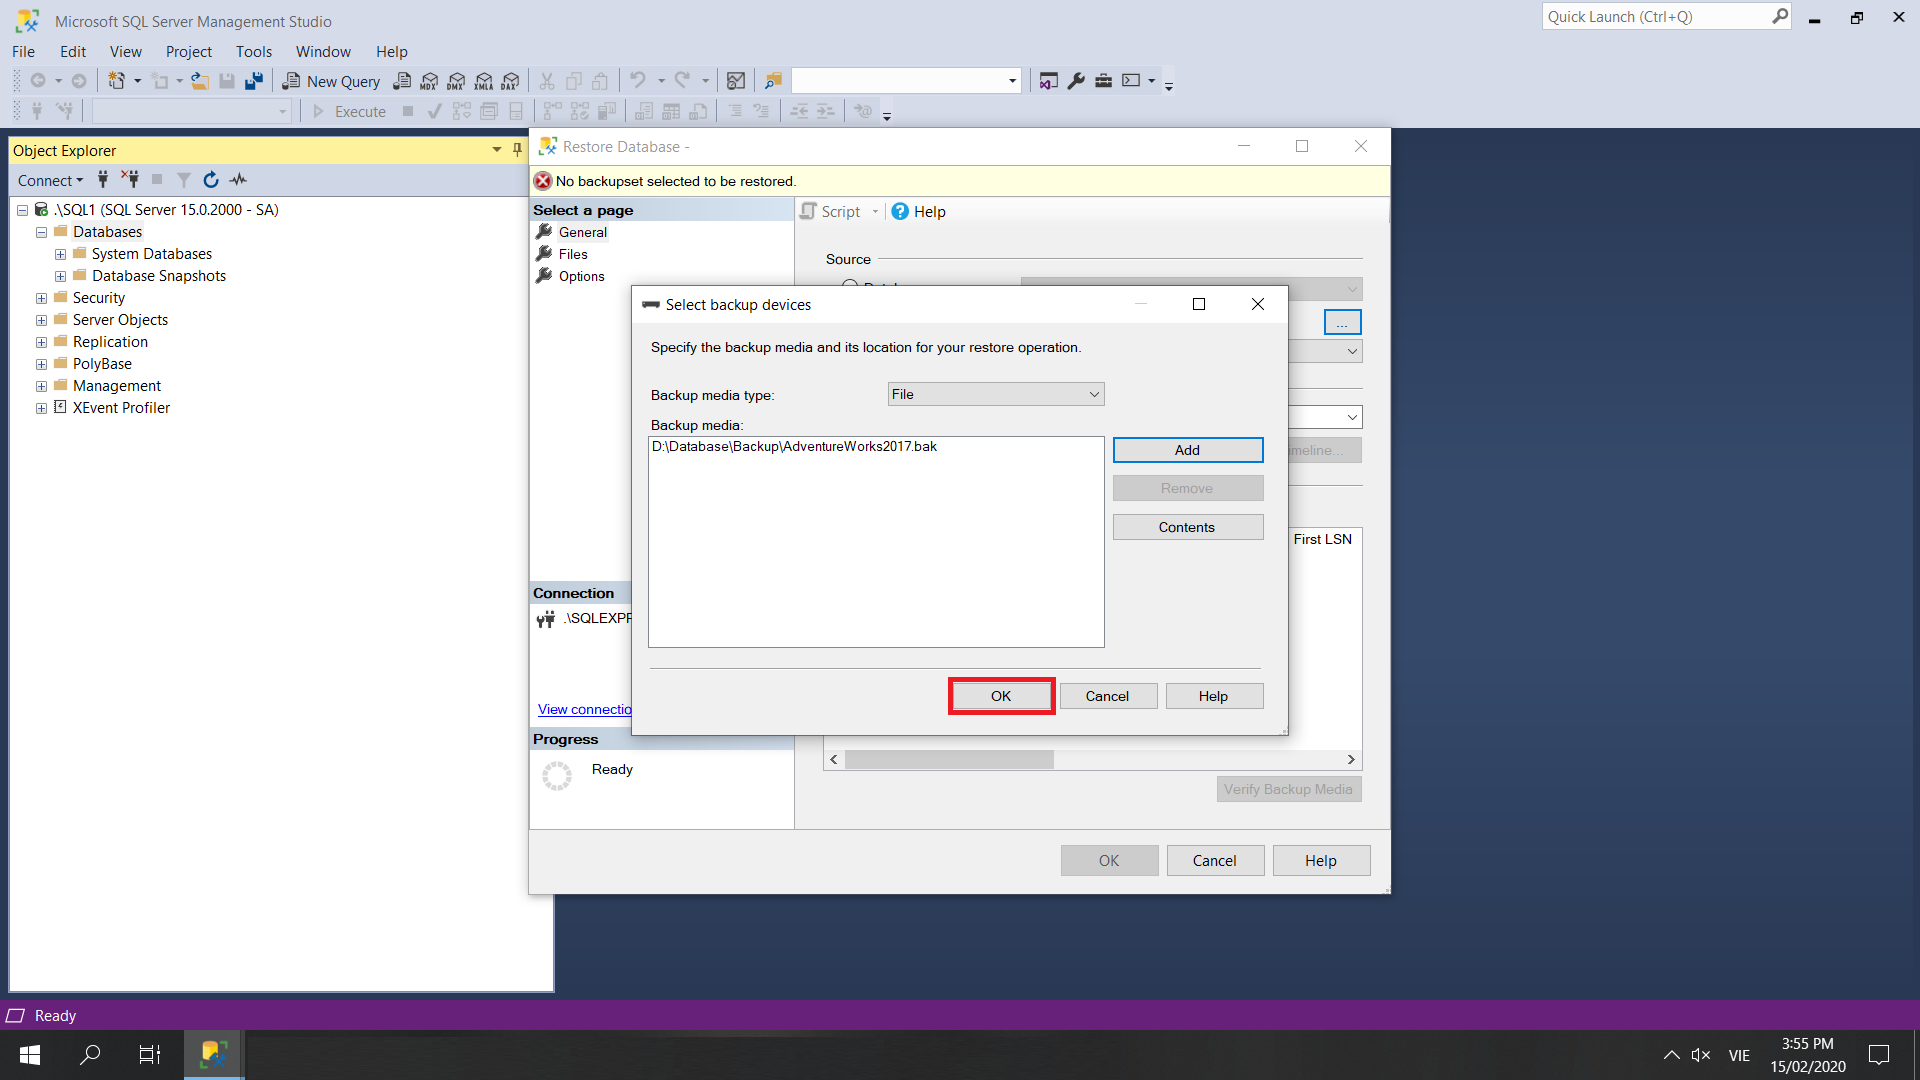Open the View connection properties link

pyautogui.click(x=584, y=709)
